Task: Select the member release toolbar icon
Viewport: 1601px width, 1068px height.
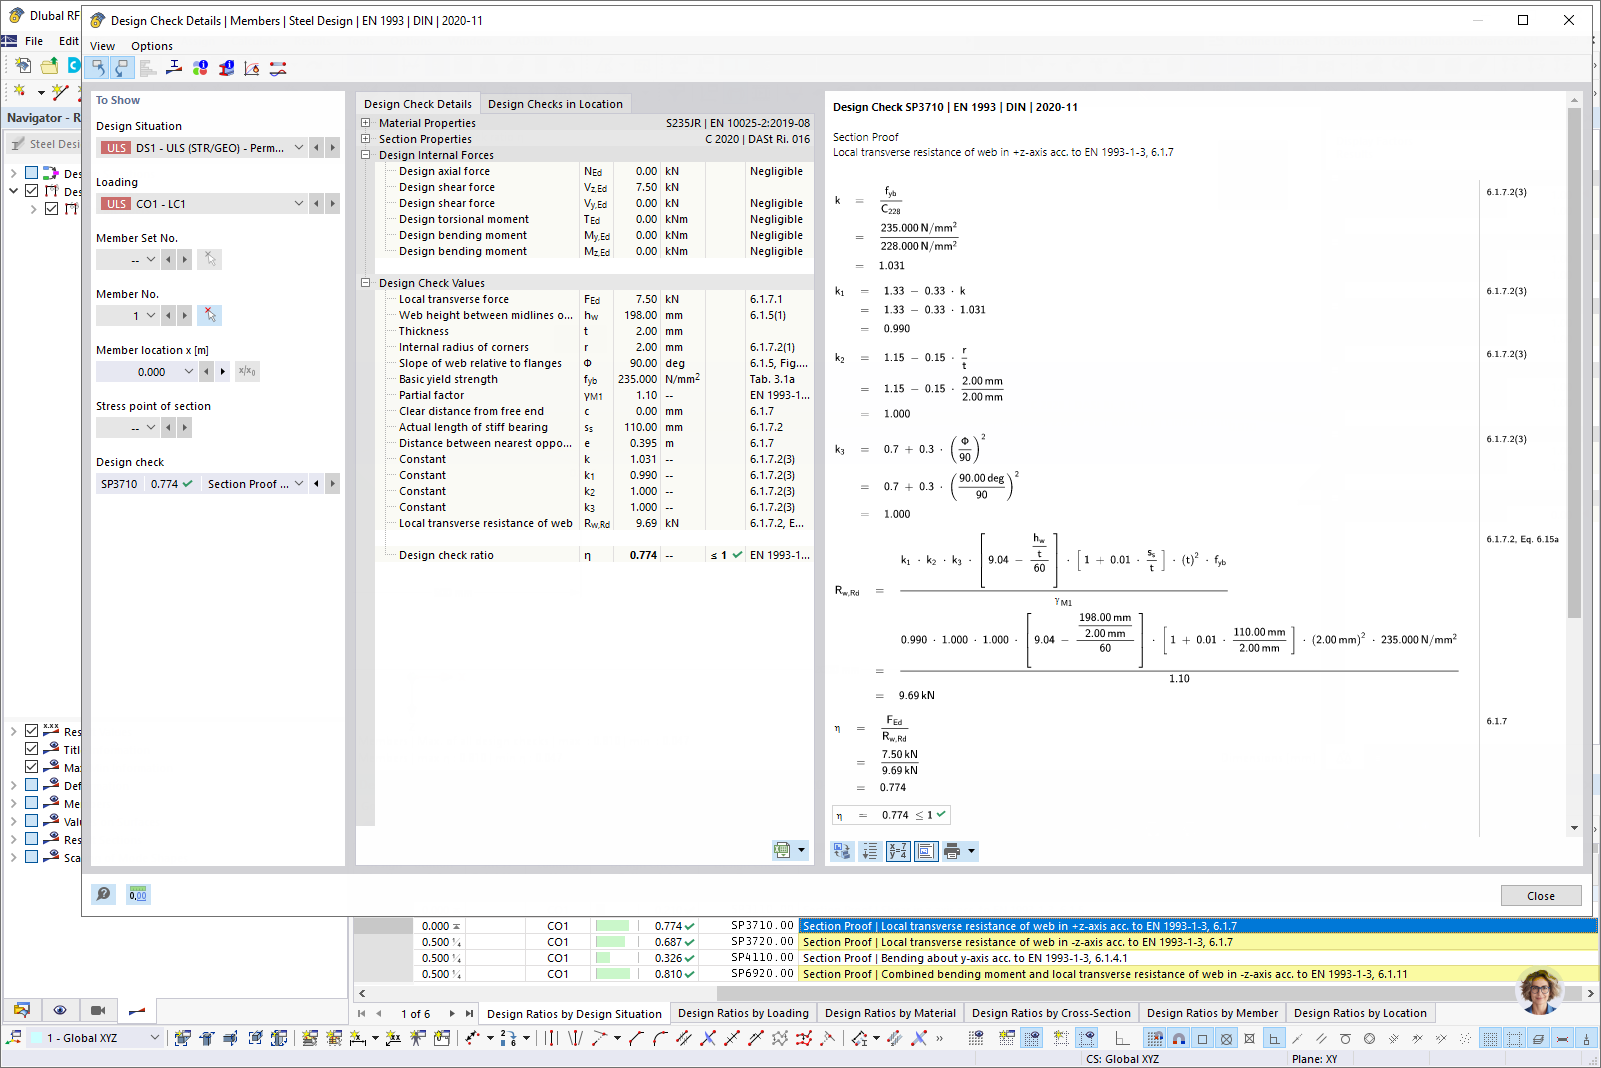Action: (278, 67)
